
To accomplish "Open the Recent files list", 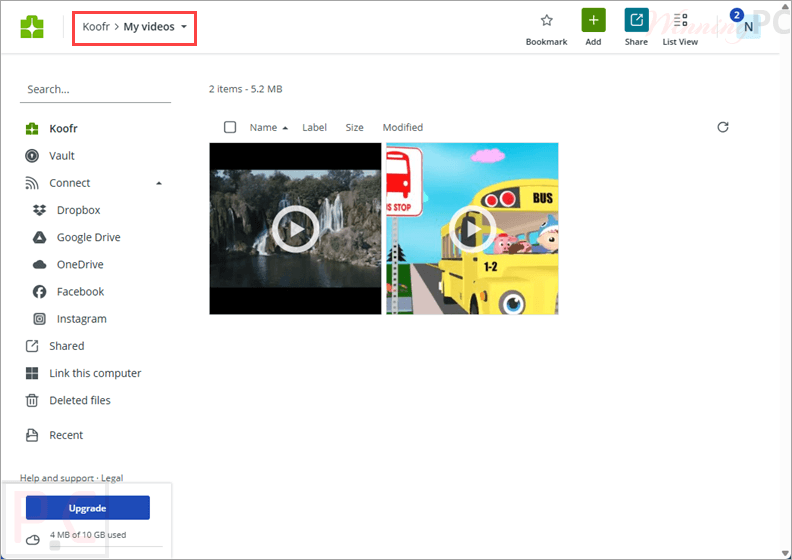I will click(x=66, y=435).
